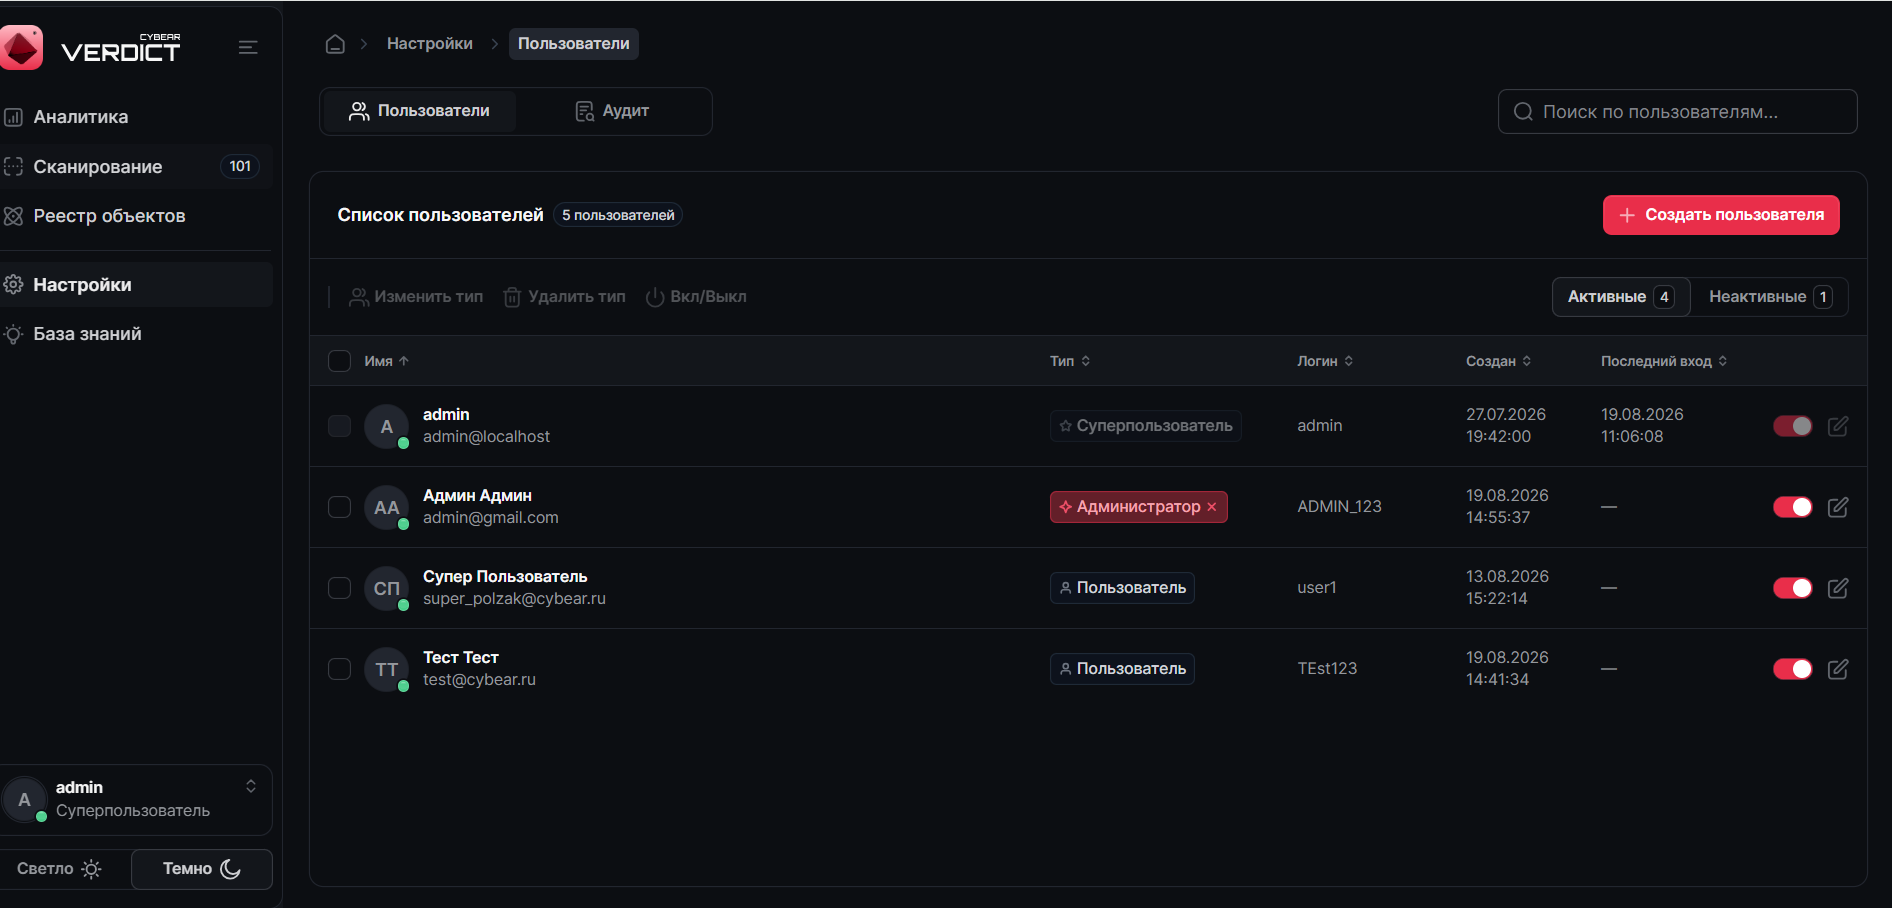Screen dimensions: 1892x908
Task: Open Аналитика from the sidebar
Action: 136,117
